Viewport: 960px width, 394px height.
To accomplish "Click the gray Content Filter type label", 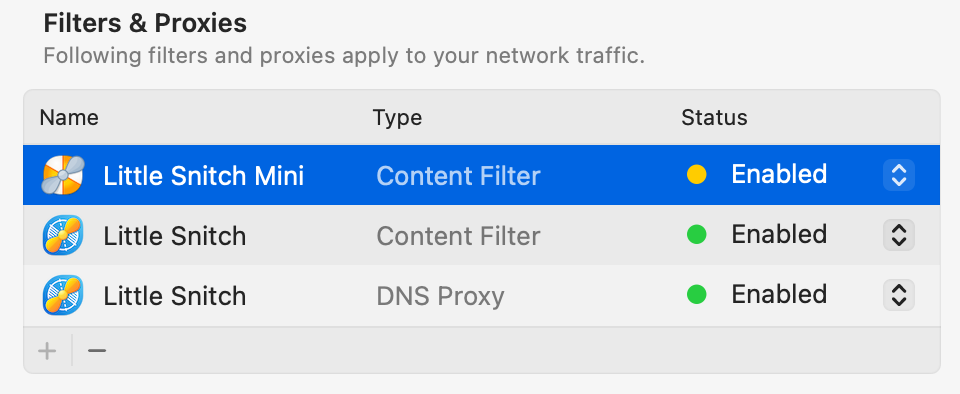I will click(x=458, y=236).
